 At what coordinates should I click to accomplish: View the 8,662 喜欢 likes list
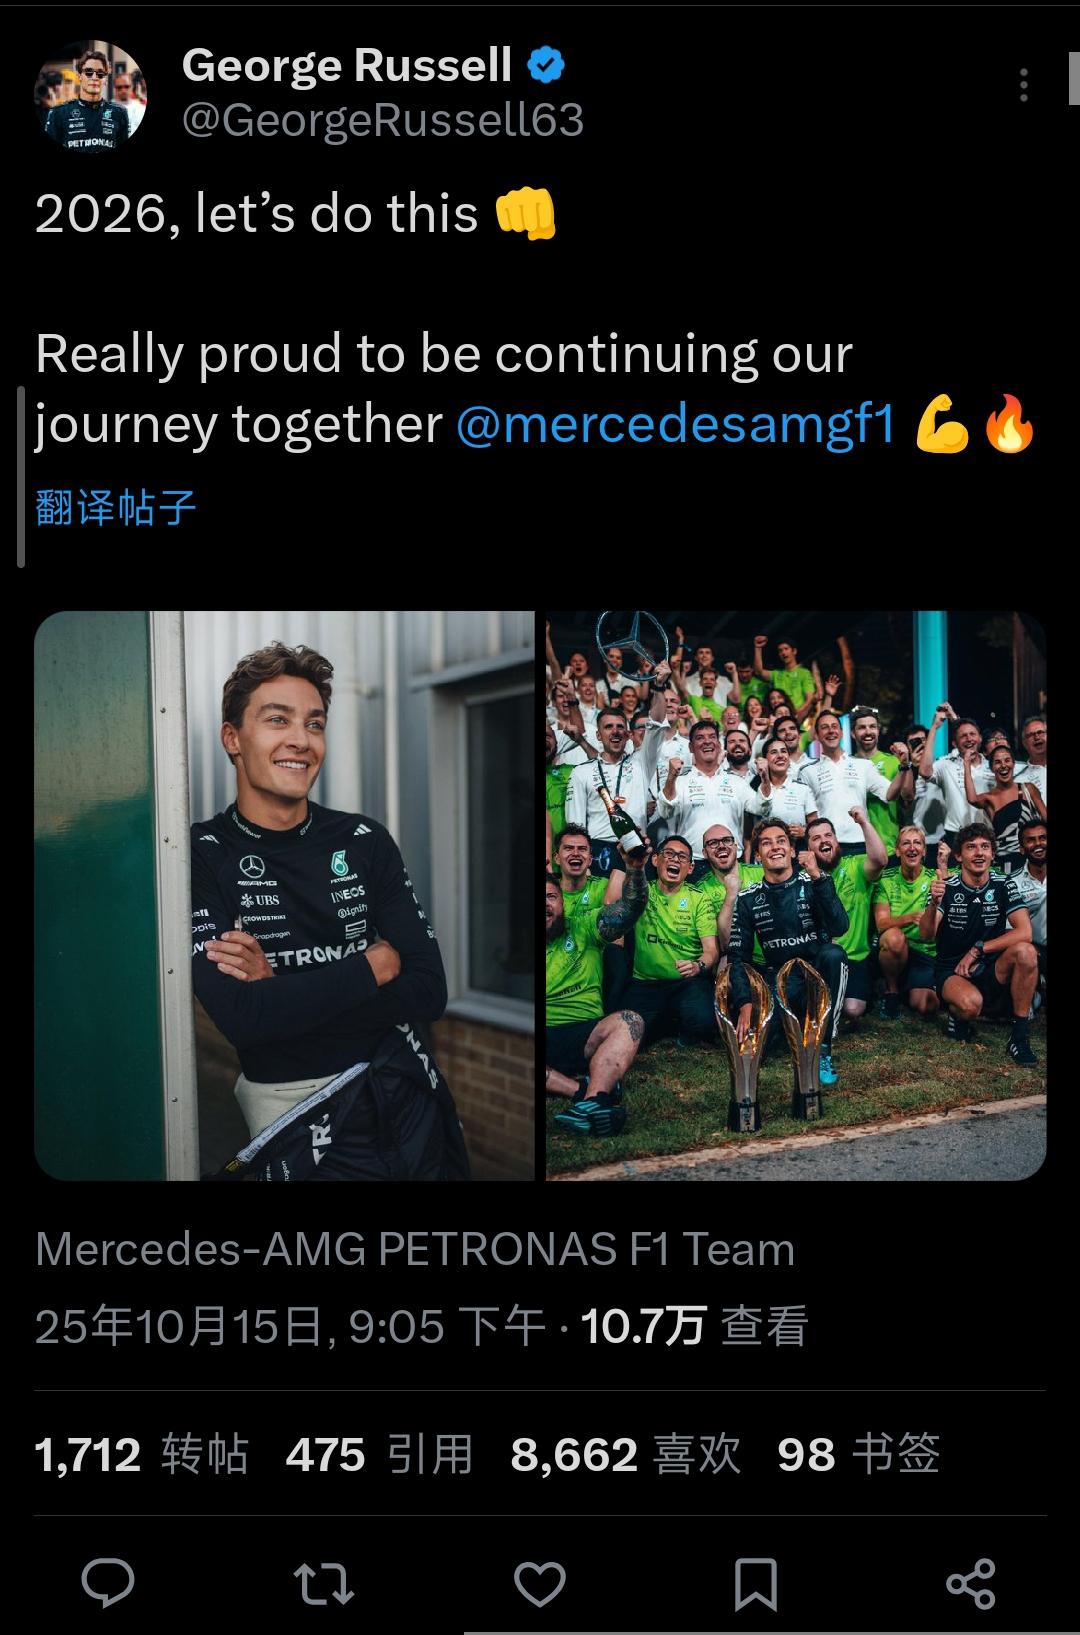point(626,1454)
